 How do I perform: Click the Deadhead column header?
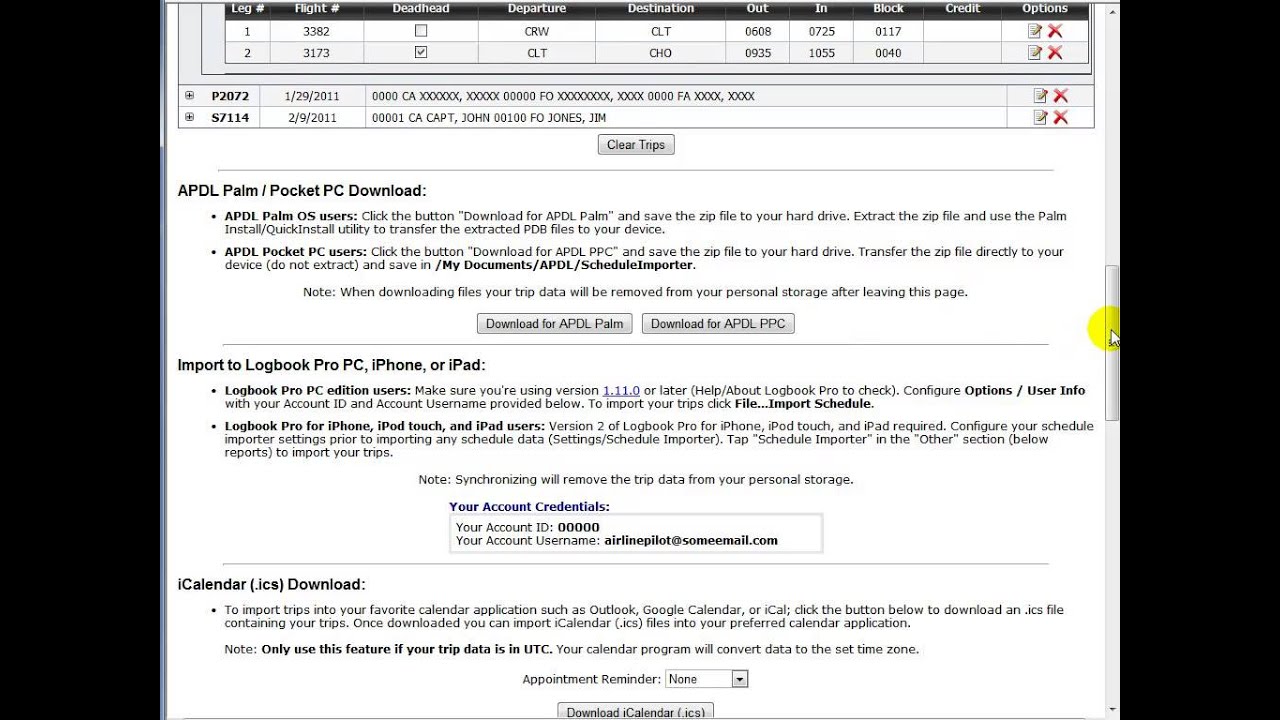tap(421, 8)
